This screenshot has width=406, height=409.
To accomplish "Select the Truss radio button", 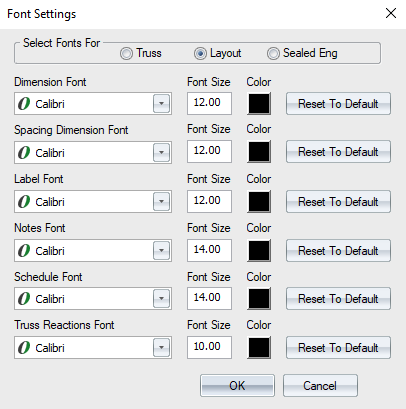I will pyautogui.click(x=126, y=54).
